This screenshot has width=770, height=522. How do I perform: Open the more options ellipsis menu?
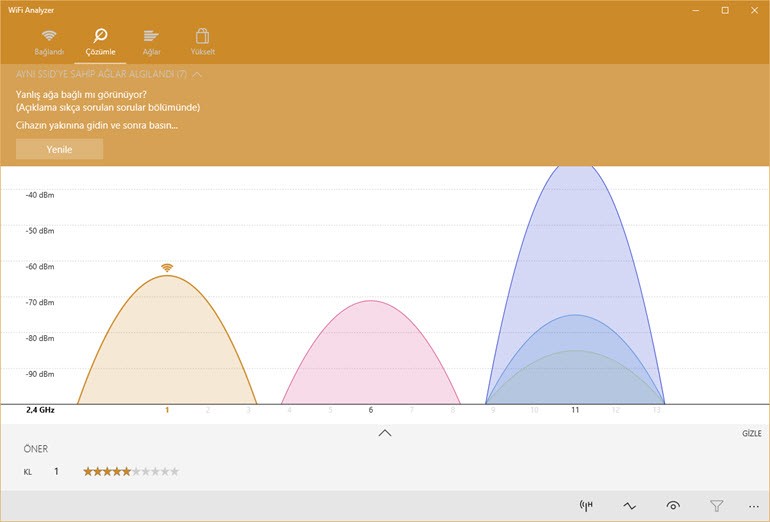pos(754,506)
